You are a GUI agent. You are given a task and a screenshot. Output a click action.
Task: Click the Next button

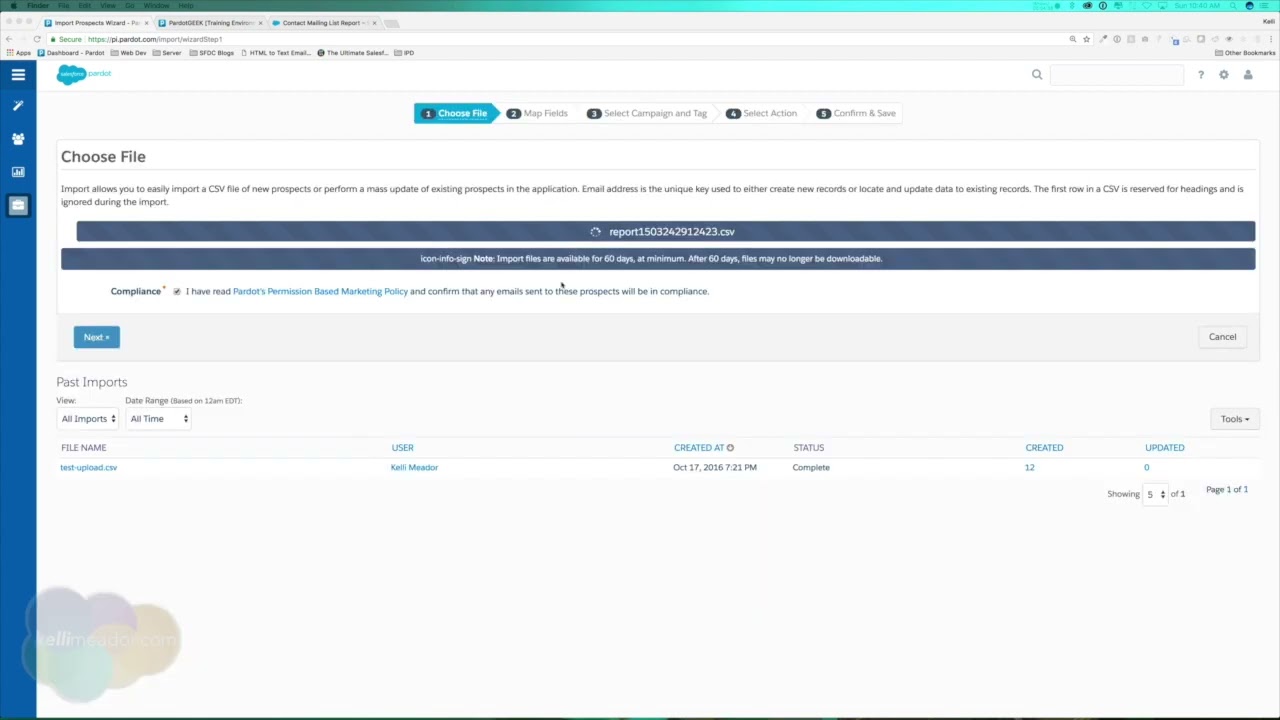tap(96, 337)
